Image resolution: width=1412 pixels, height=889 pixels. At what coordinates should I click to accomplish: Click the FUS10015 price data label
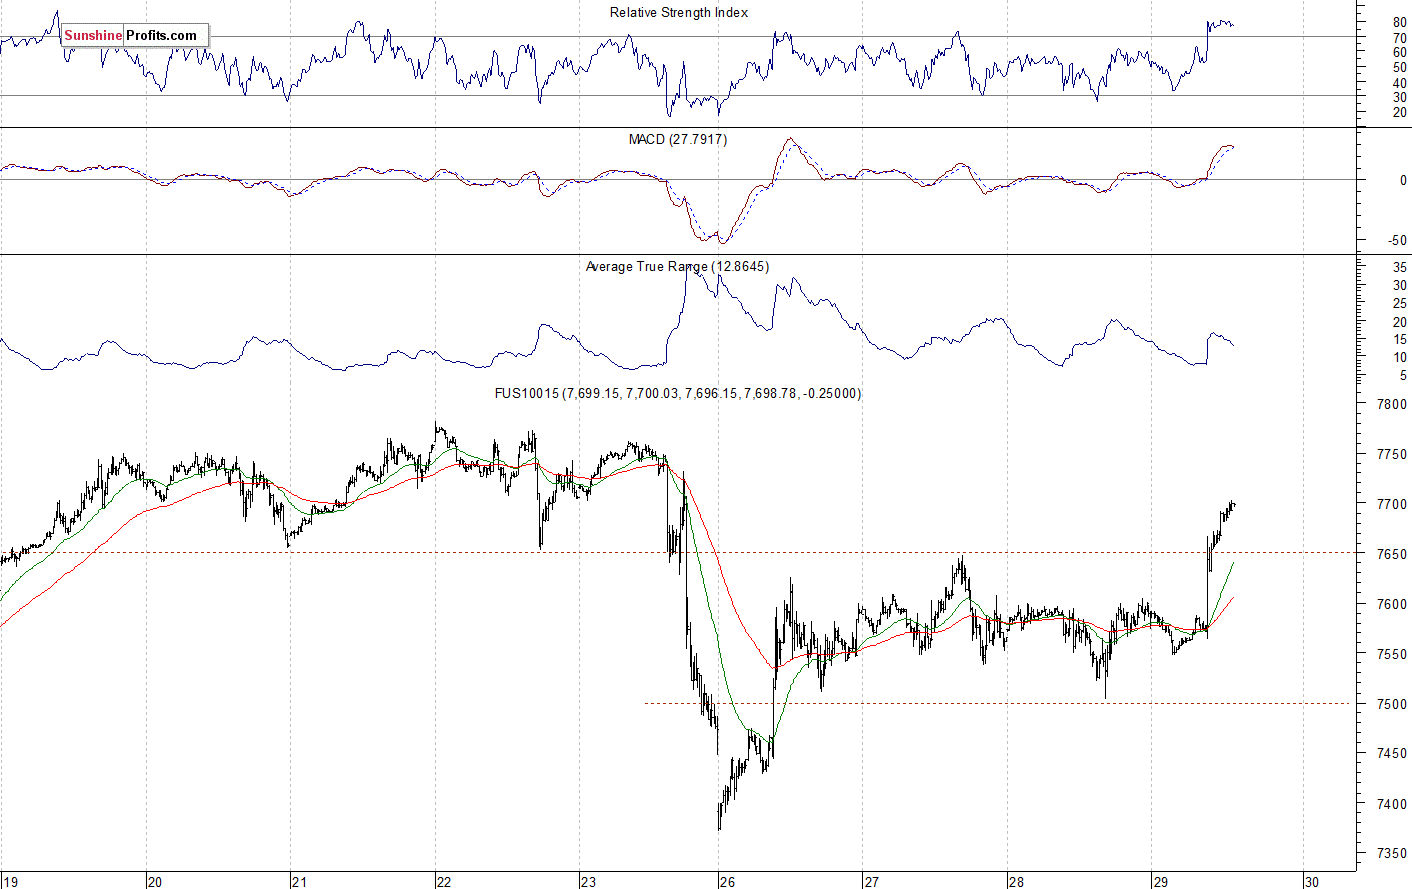pos(678,393)
